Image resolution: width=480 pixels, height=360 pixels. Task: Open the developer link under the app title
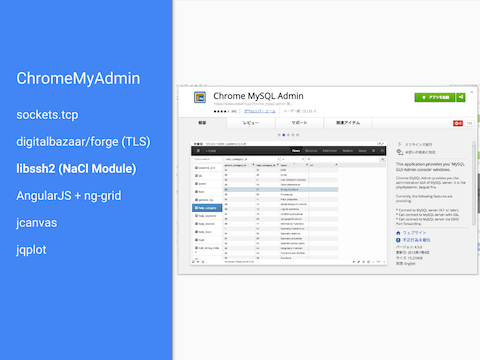coord(260,111)
